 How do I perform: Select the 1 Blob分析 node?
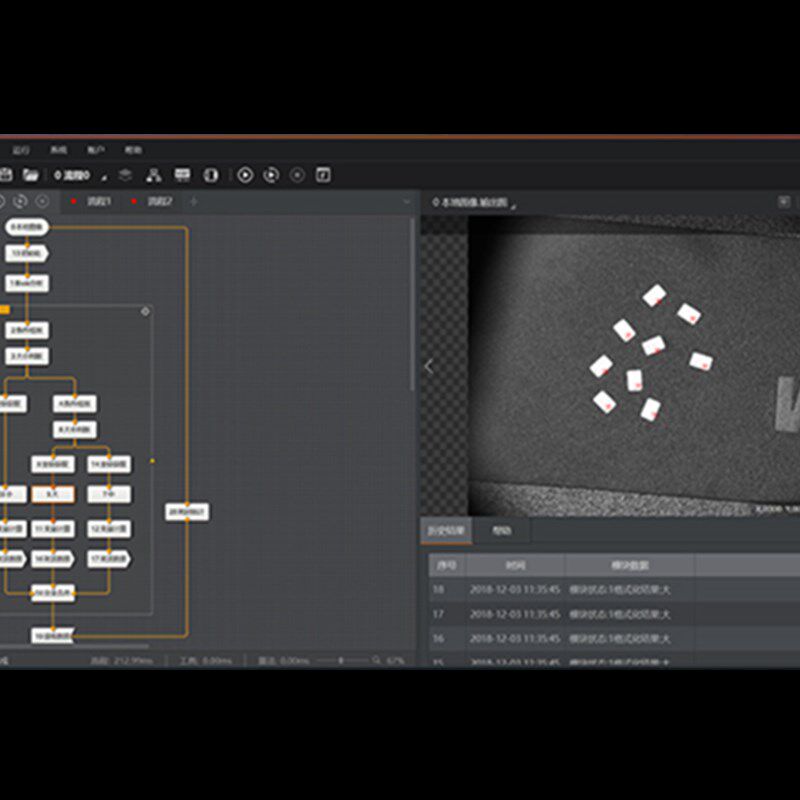[x=27, y=284]
